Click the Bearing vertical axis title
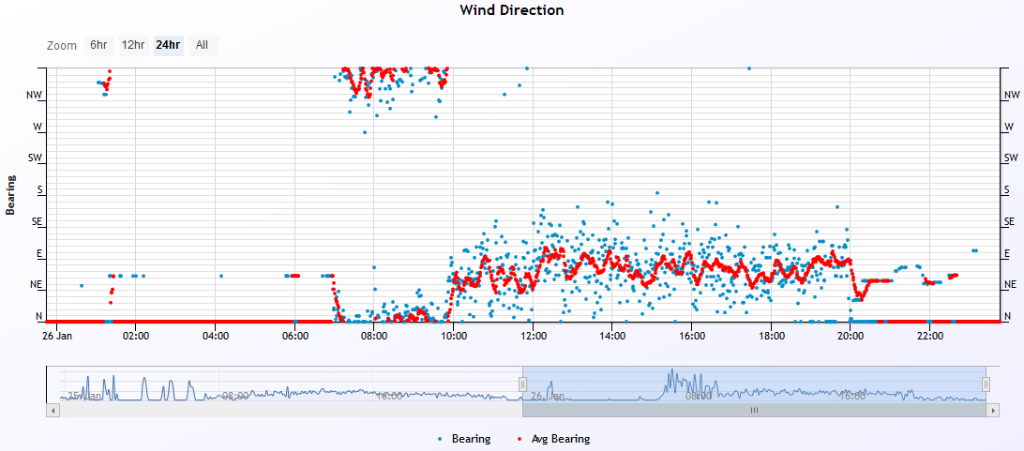The width and height of the screenshot is (1024, 451). [x=10, y=194]
